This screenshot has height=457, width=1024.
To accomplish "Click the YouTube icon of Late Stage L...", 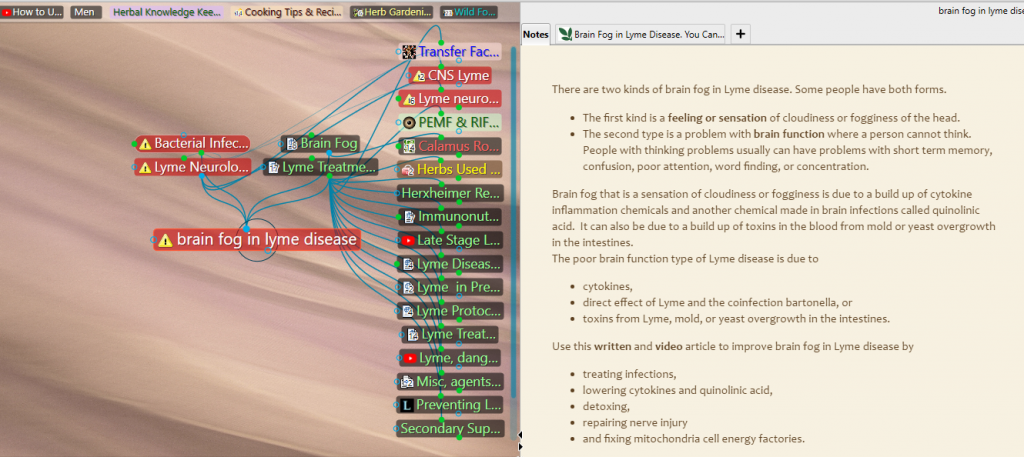I will tap(408, 240).
